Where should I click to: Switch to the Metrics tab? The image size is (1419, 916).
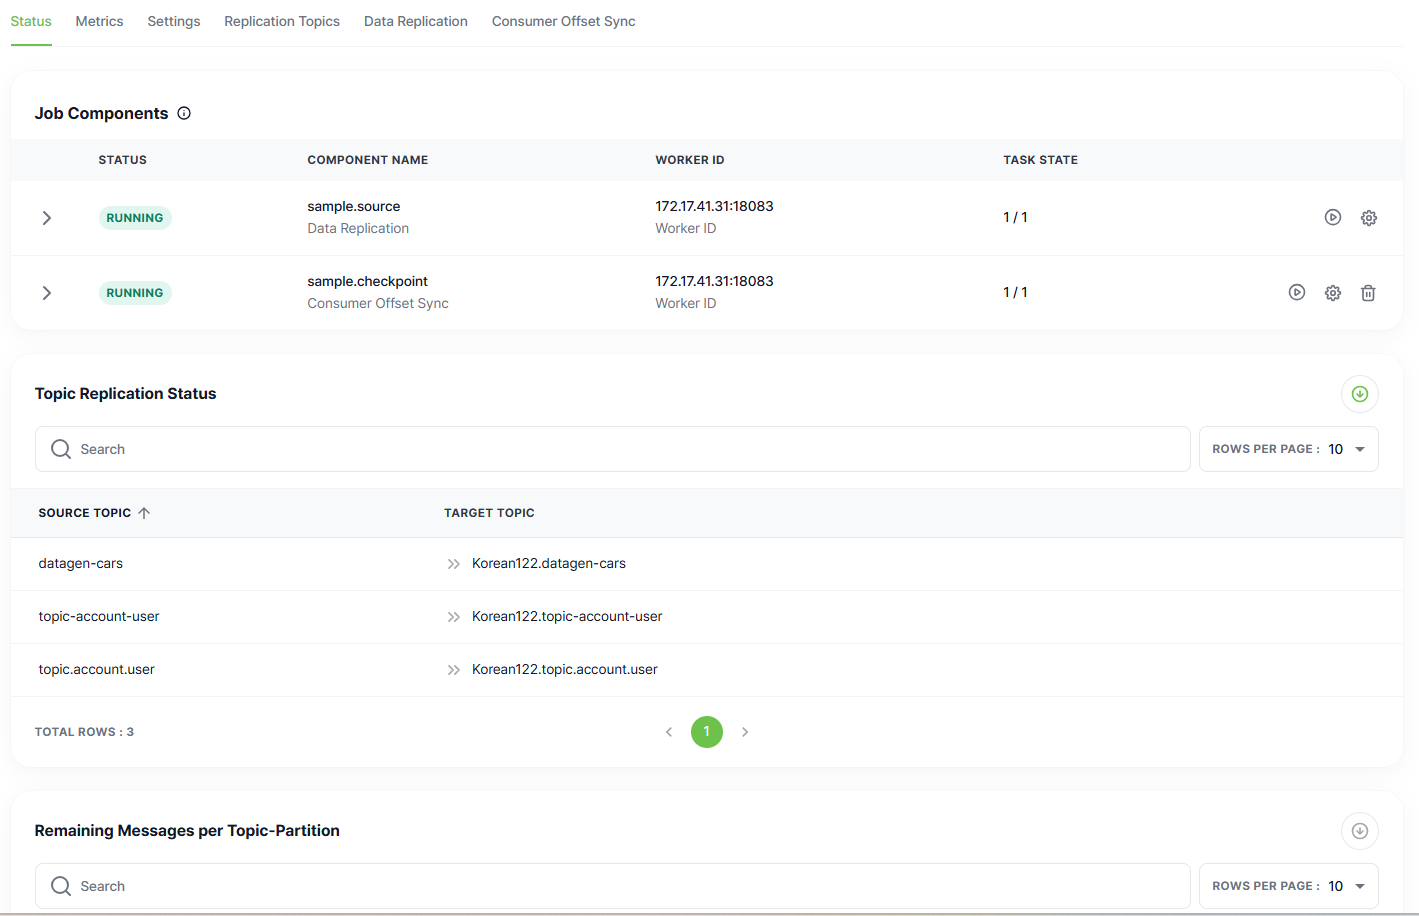point(99,21)
